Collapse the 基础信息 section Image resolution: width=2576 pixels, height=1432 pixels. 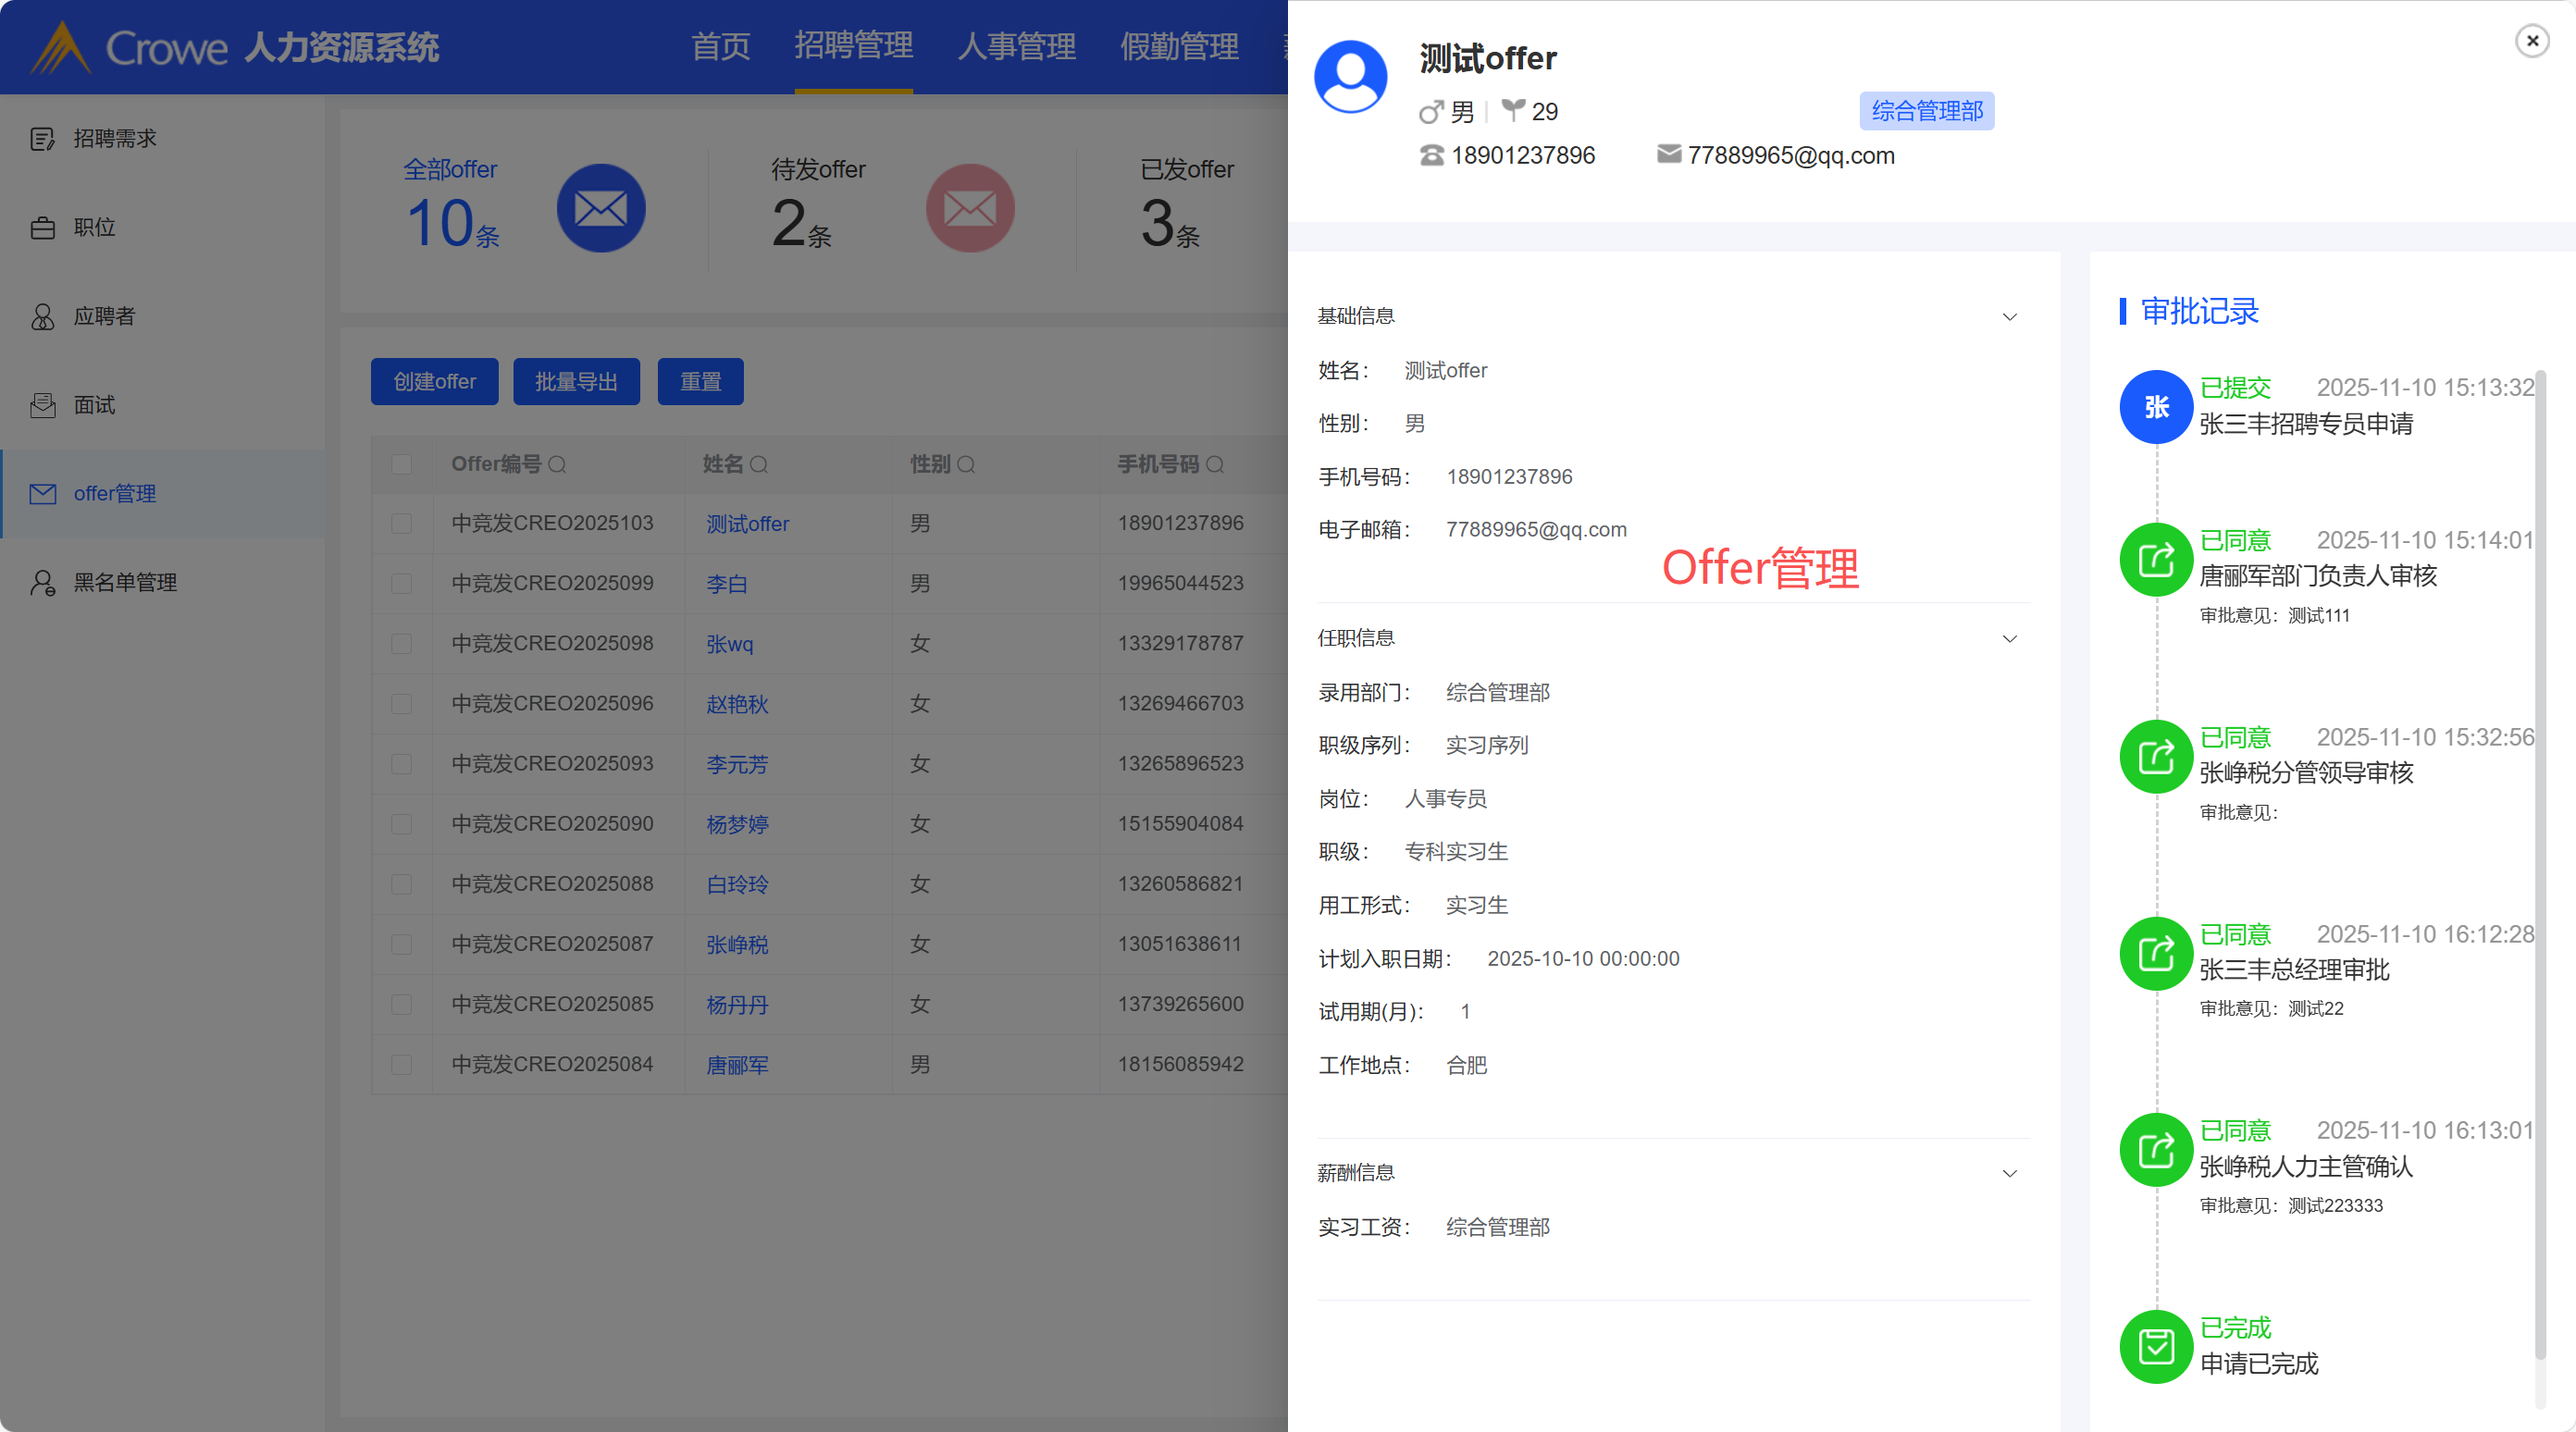click(x=2009, y=317)
